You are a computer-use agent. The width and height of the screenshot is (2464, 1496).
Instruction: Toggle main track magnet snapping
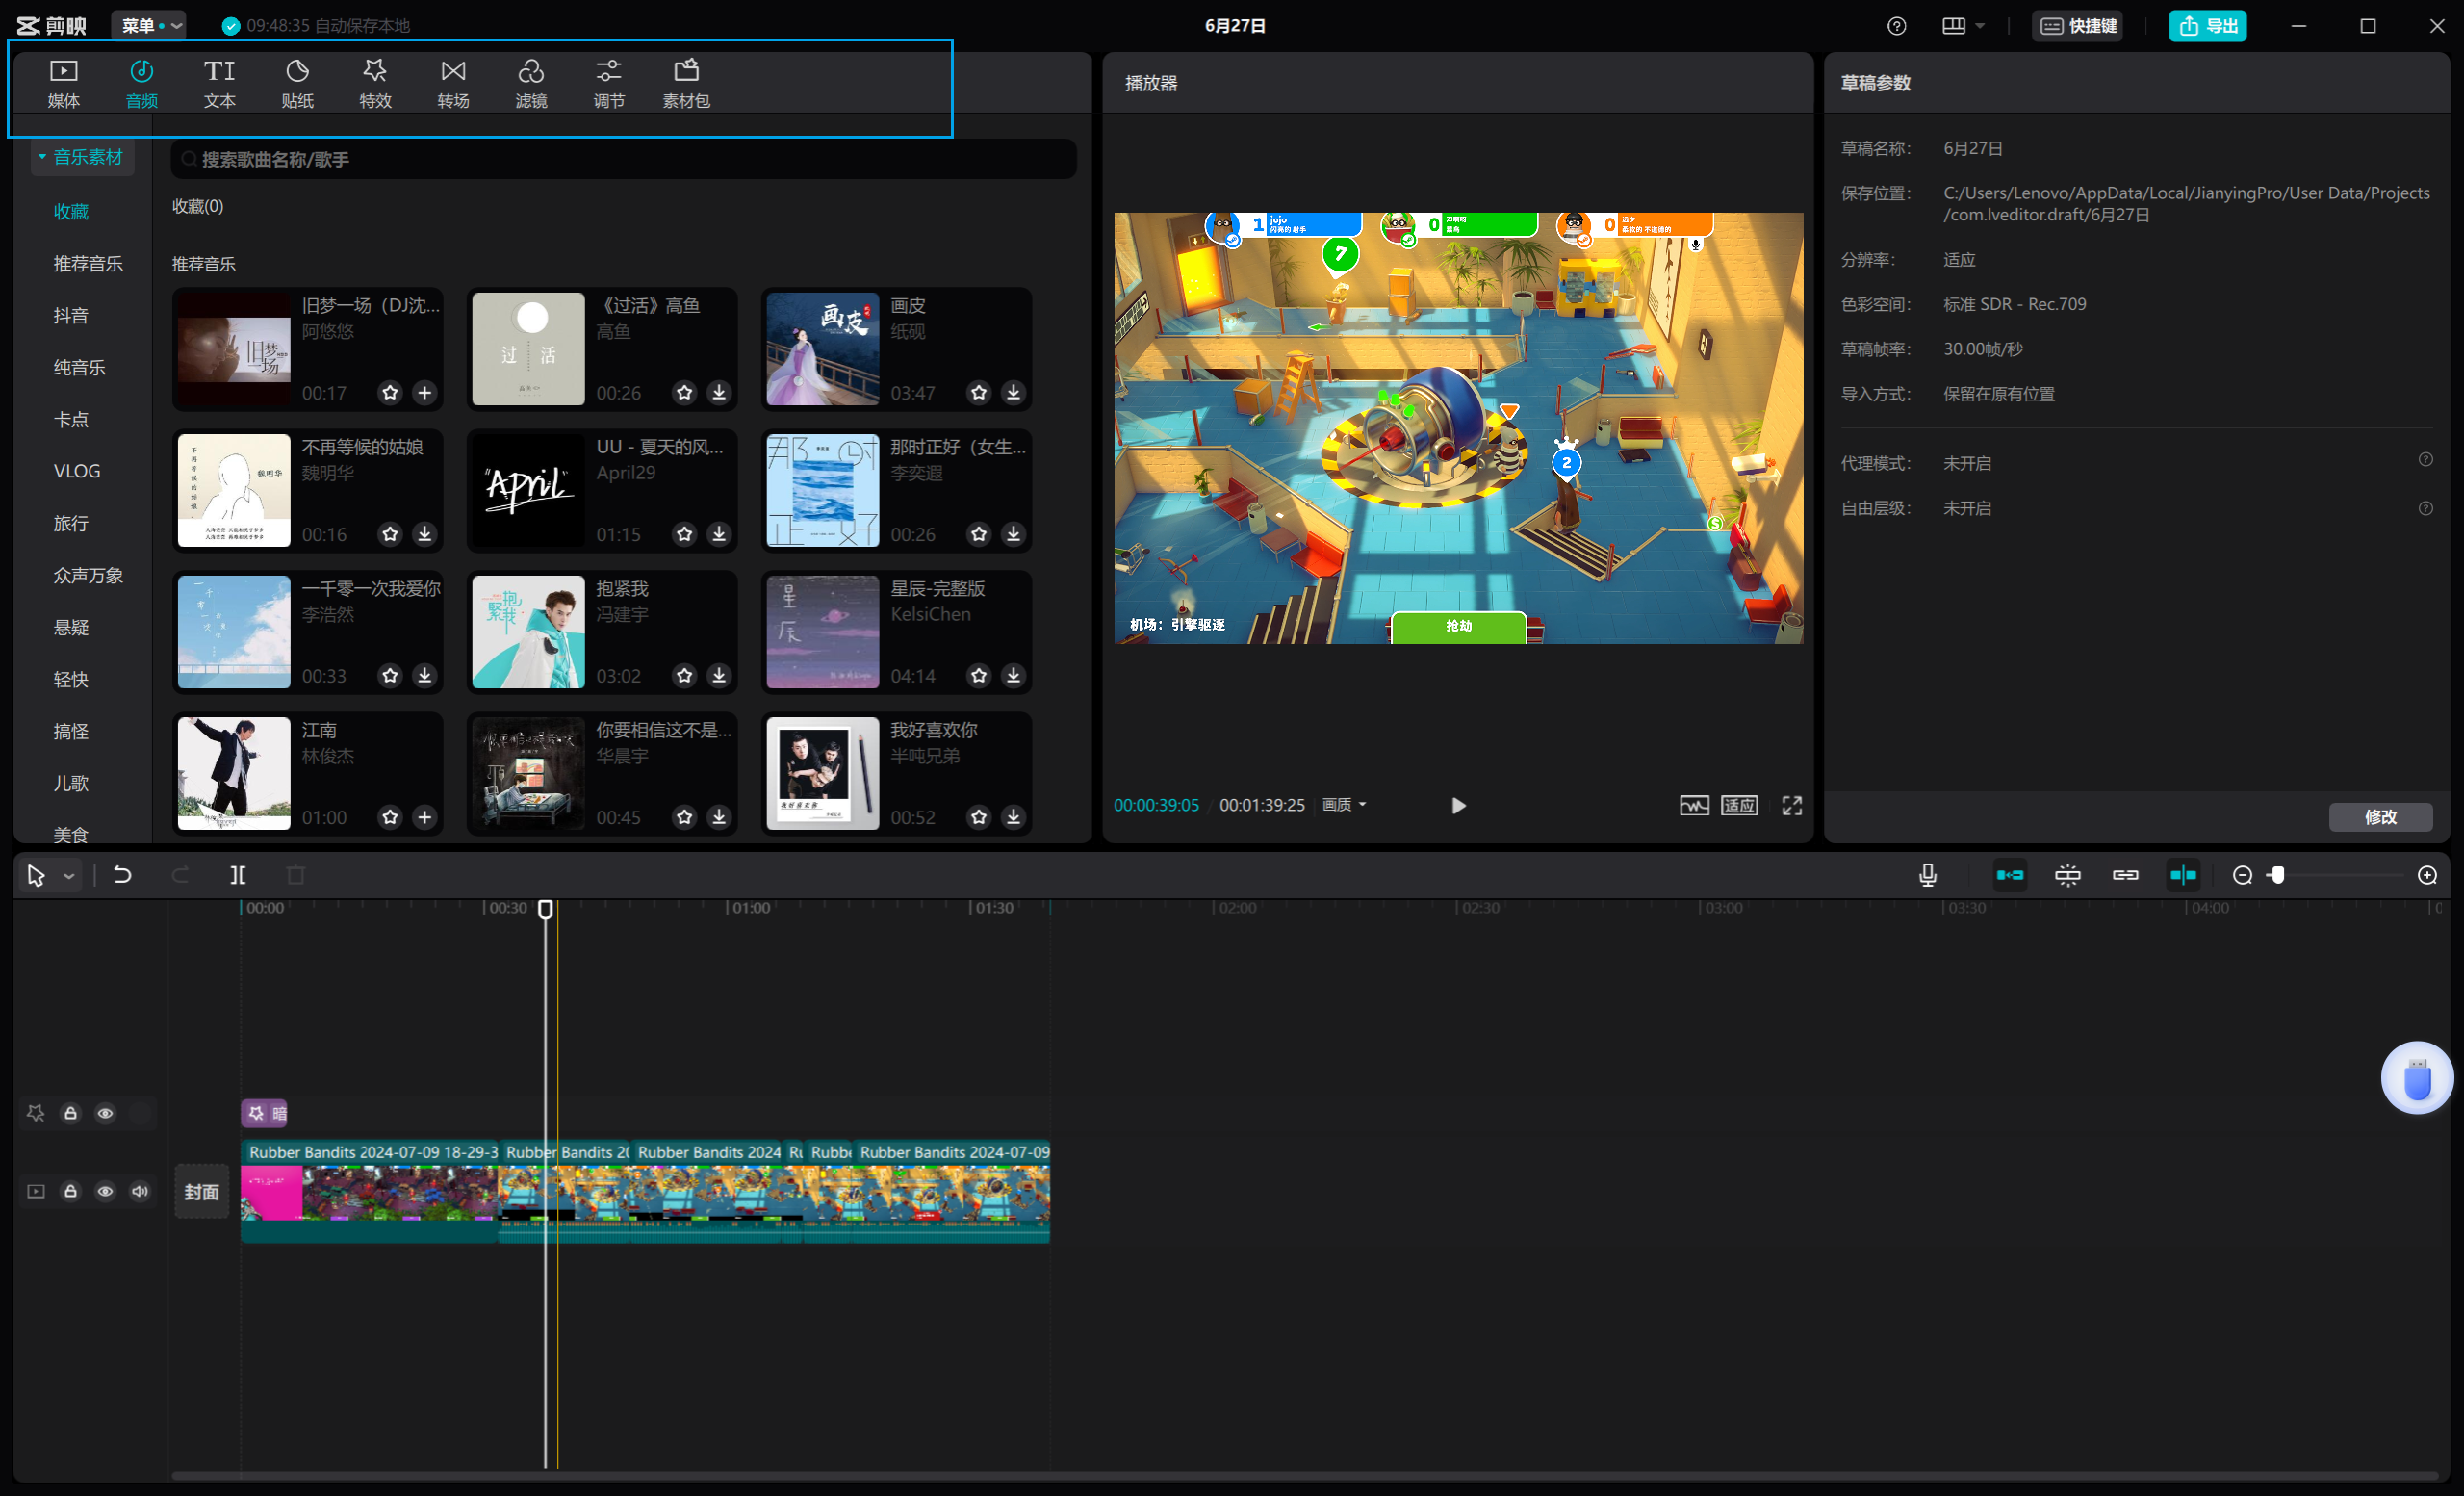point(2010,875)
